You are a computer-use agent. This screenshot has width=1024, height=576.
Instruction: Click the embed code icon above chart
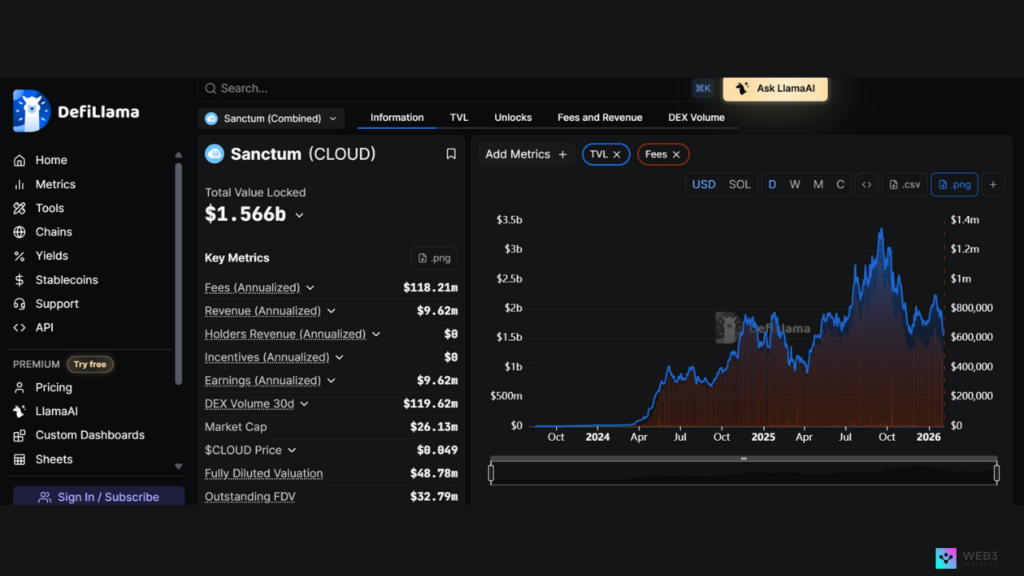pos(867,184)
